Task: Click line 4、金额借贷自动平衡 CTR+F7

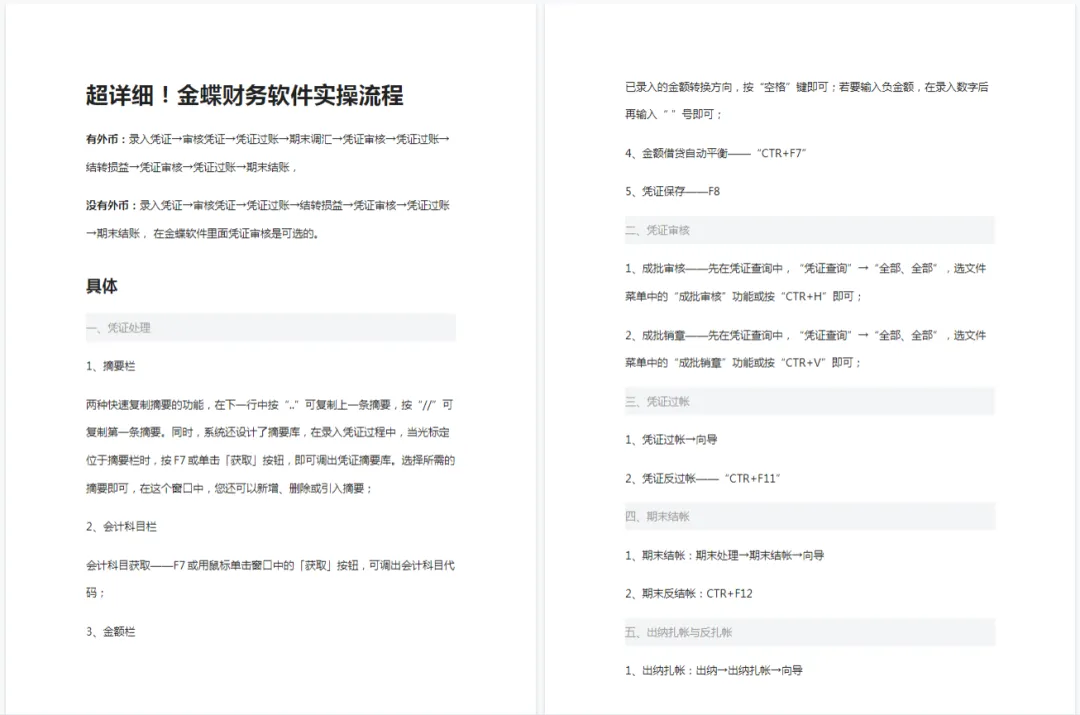Action: click(x=715, y=154)
